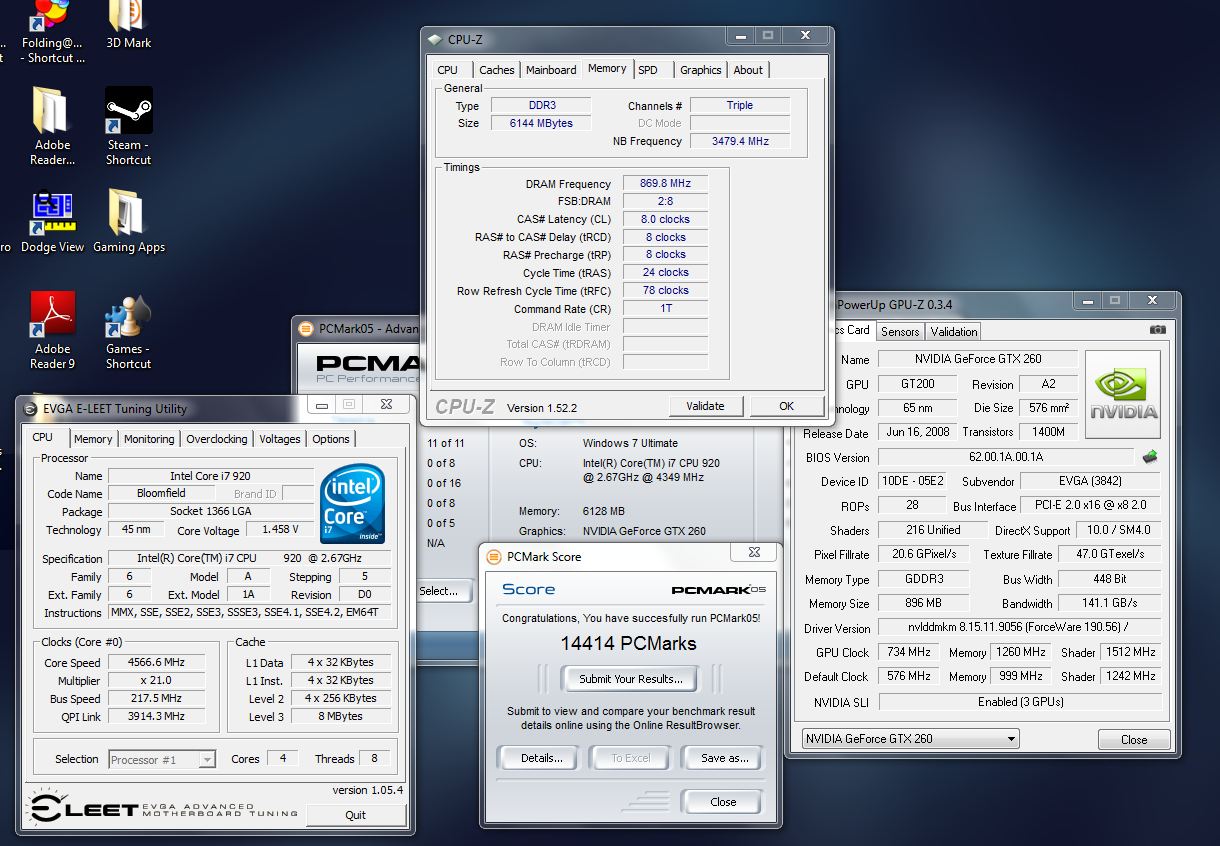Open Details in the PCMark Score dialog

coord(541,758)
